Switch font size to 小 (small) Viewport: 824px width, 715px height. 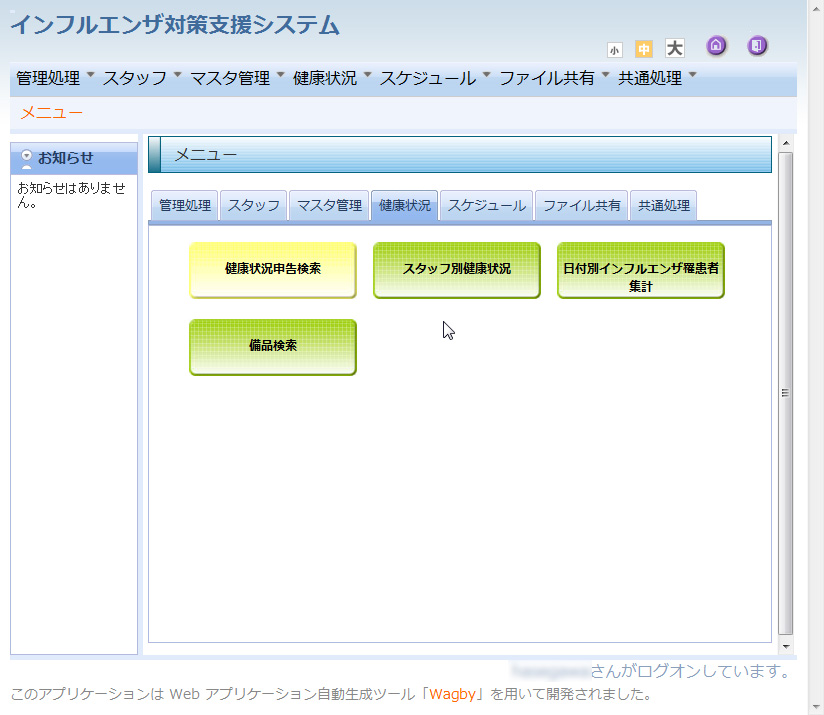point(614,49)
